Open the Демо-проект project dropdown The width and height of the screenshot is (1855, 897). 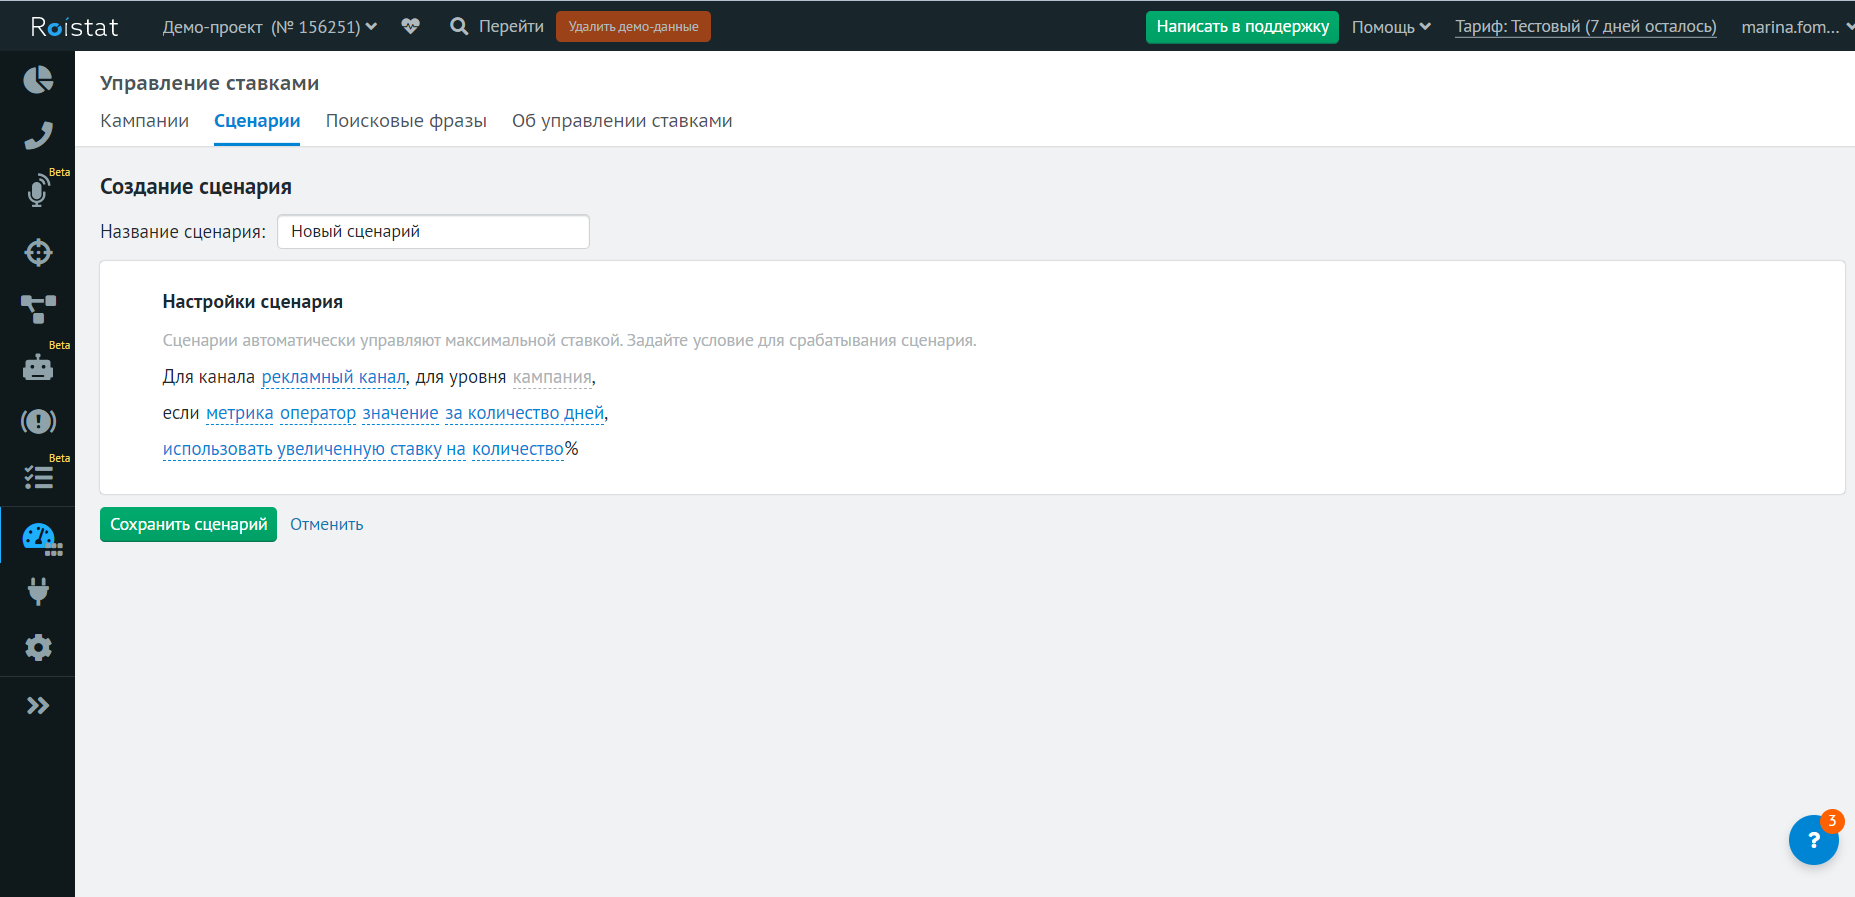[270, 27]
